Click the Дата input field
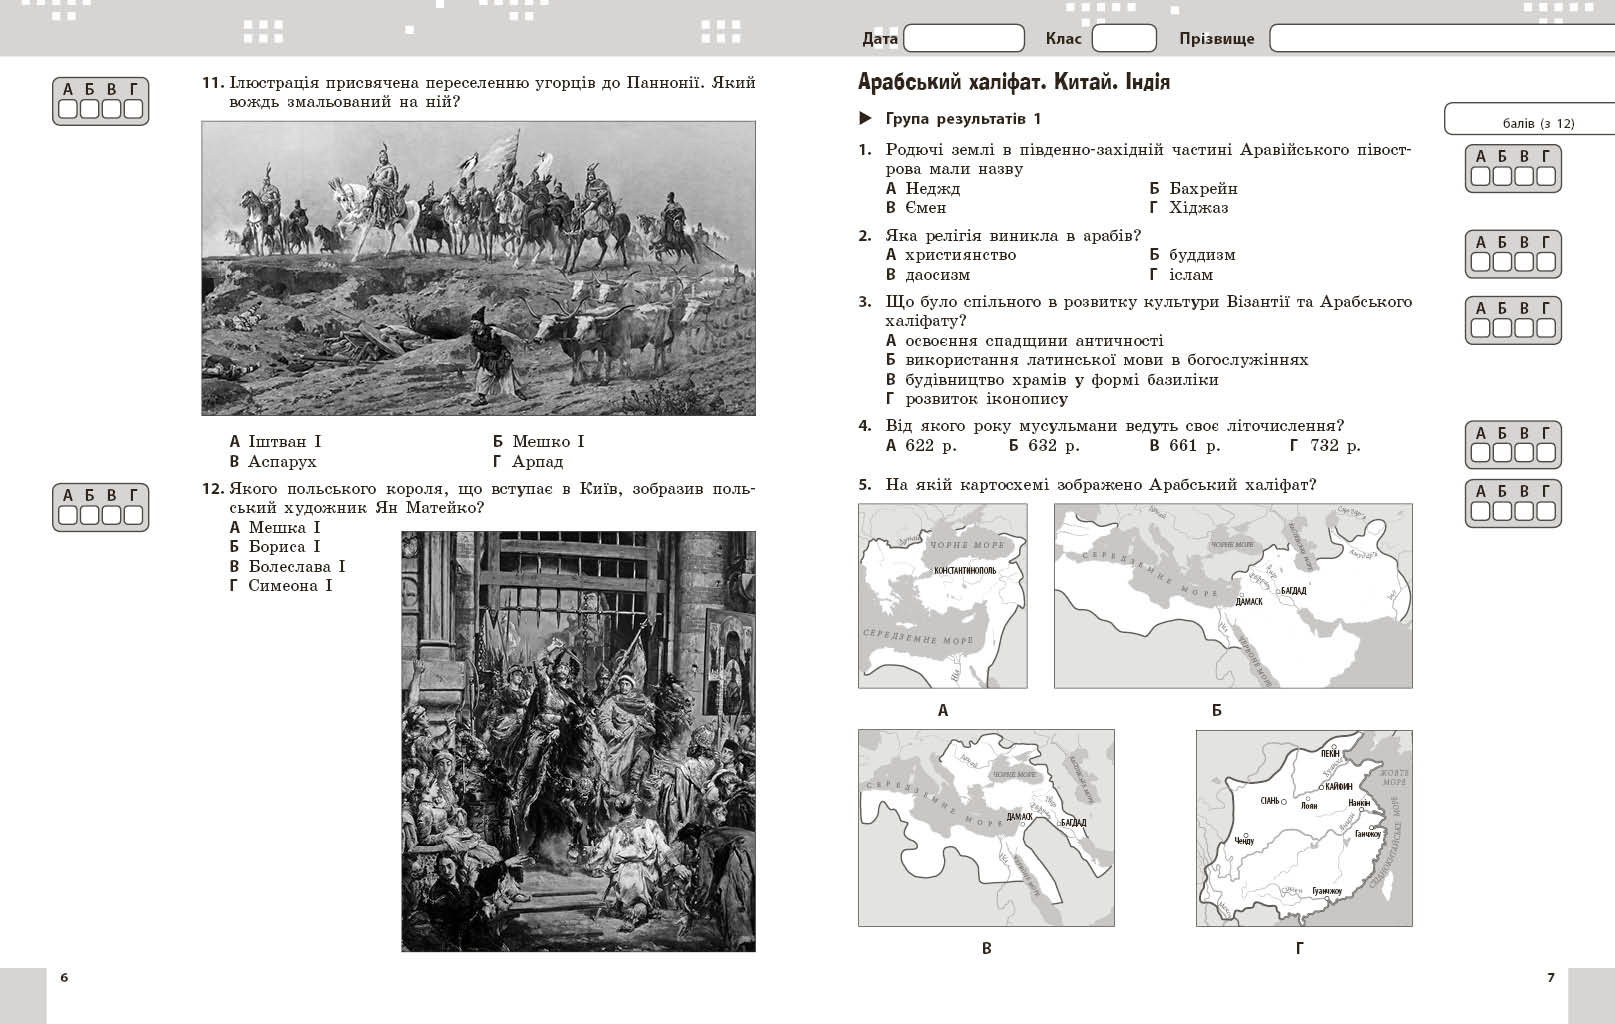 963,39
